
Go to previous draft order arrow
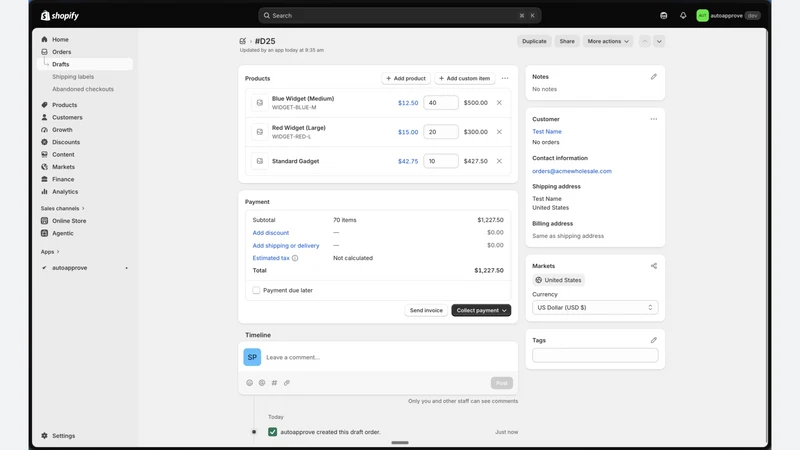point(645,41)
